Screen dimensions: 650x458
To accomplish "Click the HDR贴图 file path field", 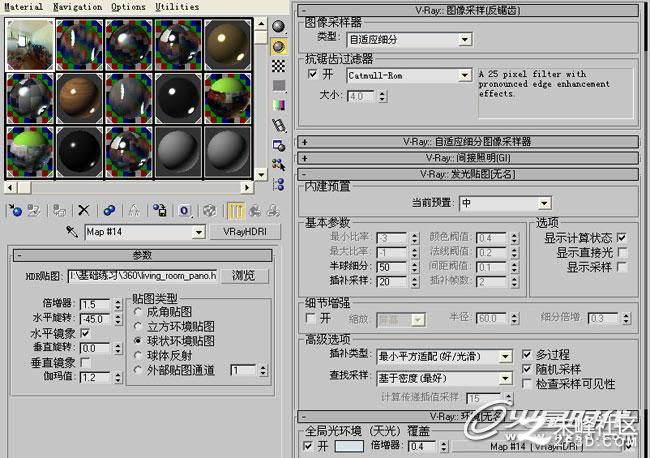I will coord(142,276).
